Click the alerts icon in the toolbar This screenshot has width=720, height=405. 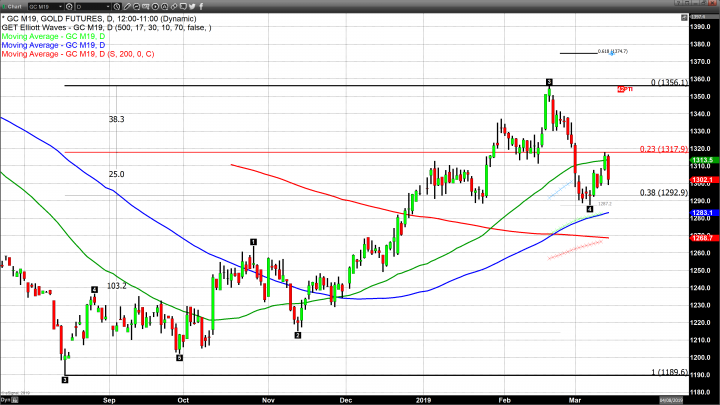click(164, 6)
